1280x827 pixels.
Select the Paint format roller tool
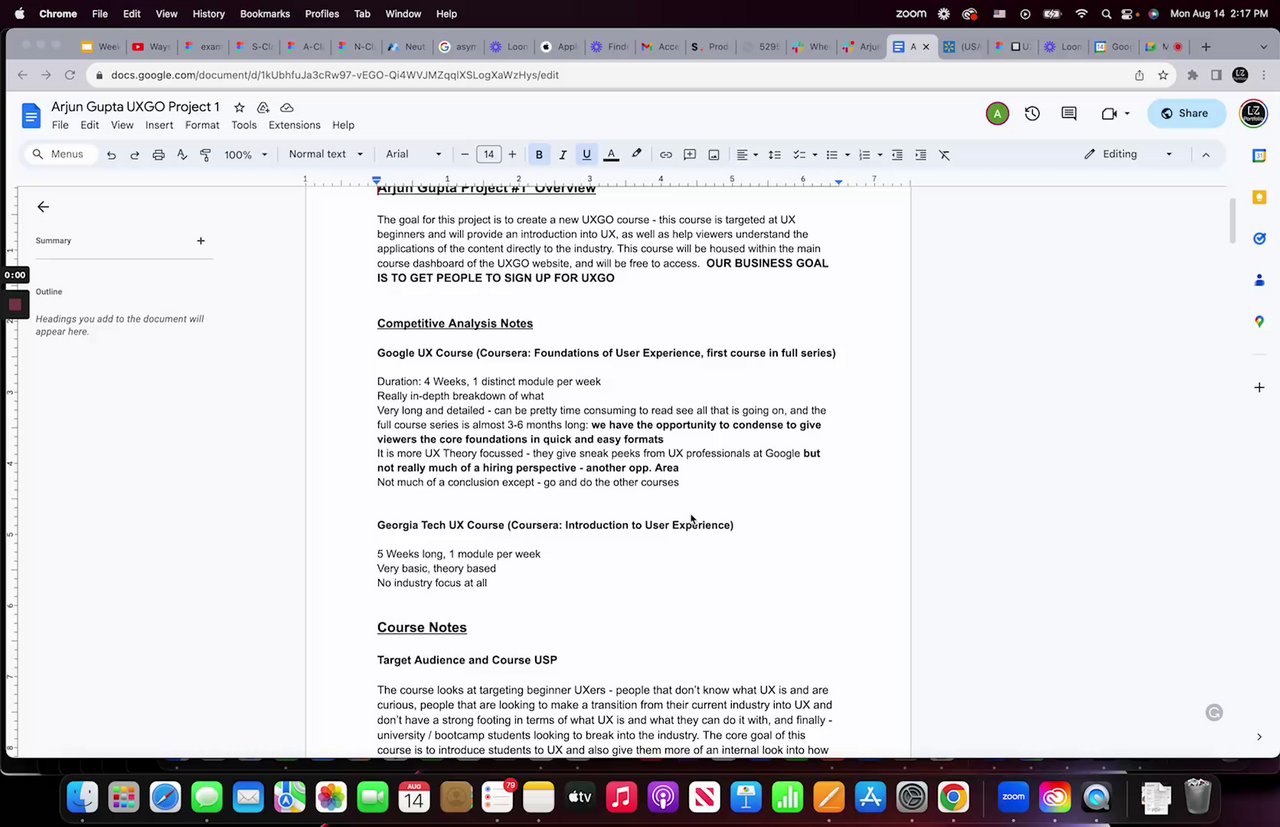click(205, 155)
